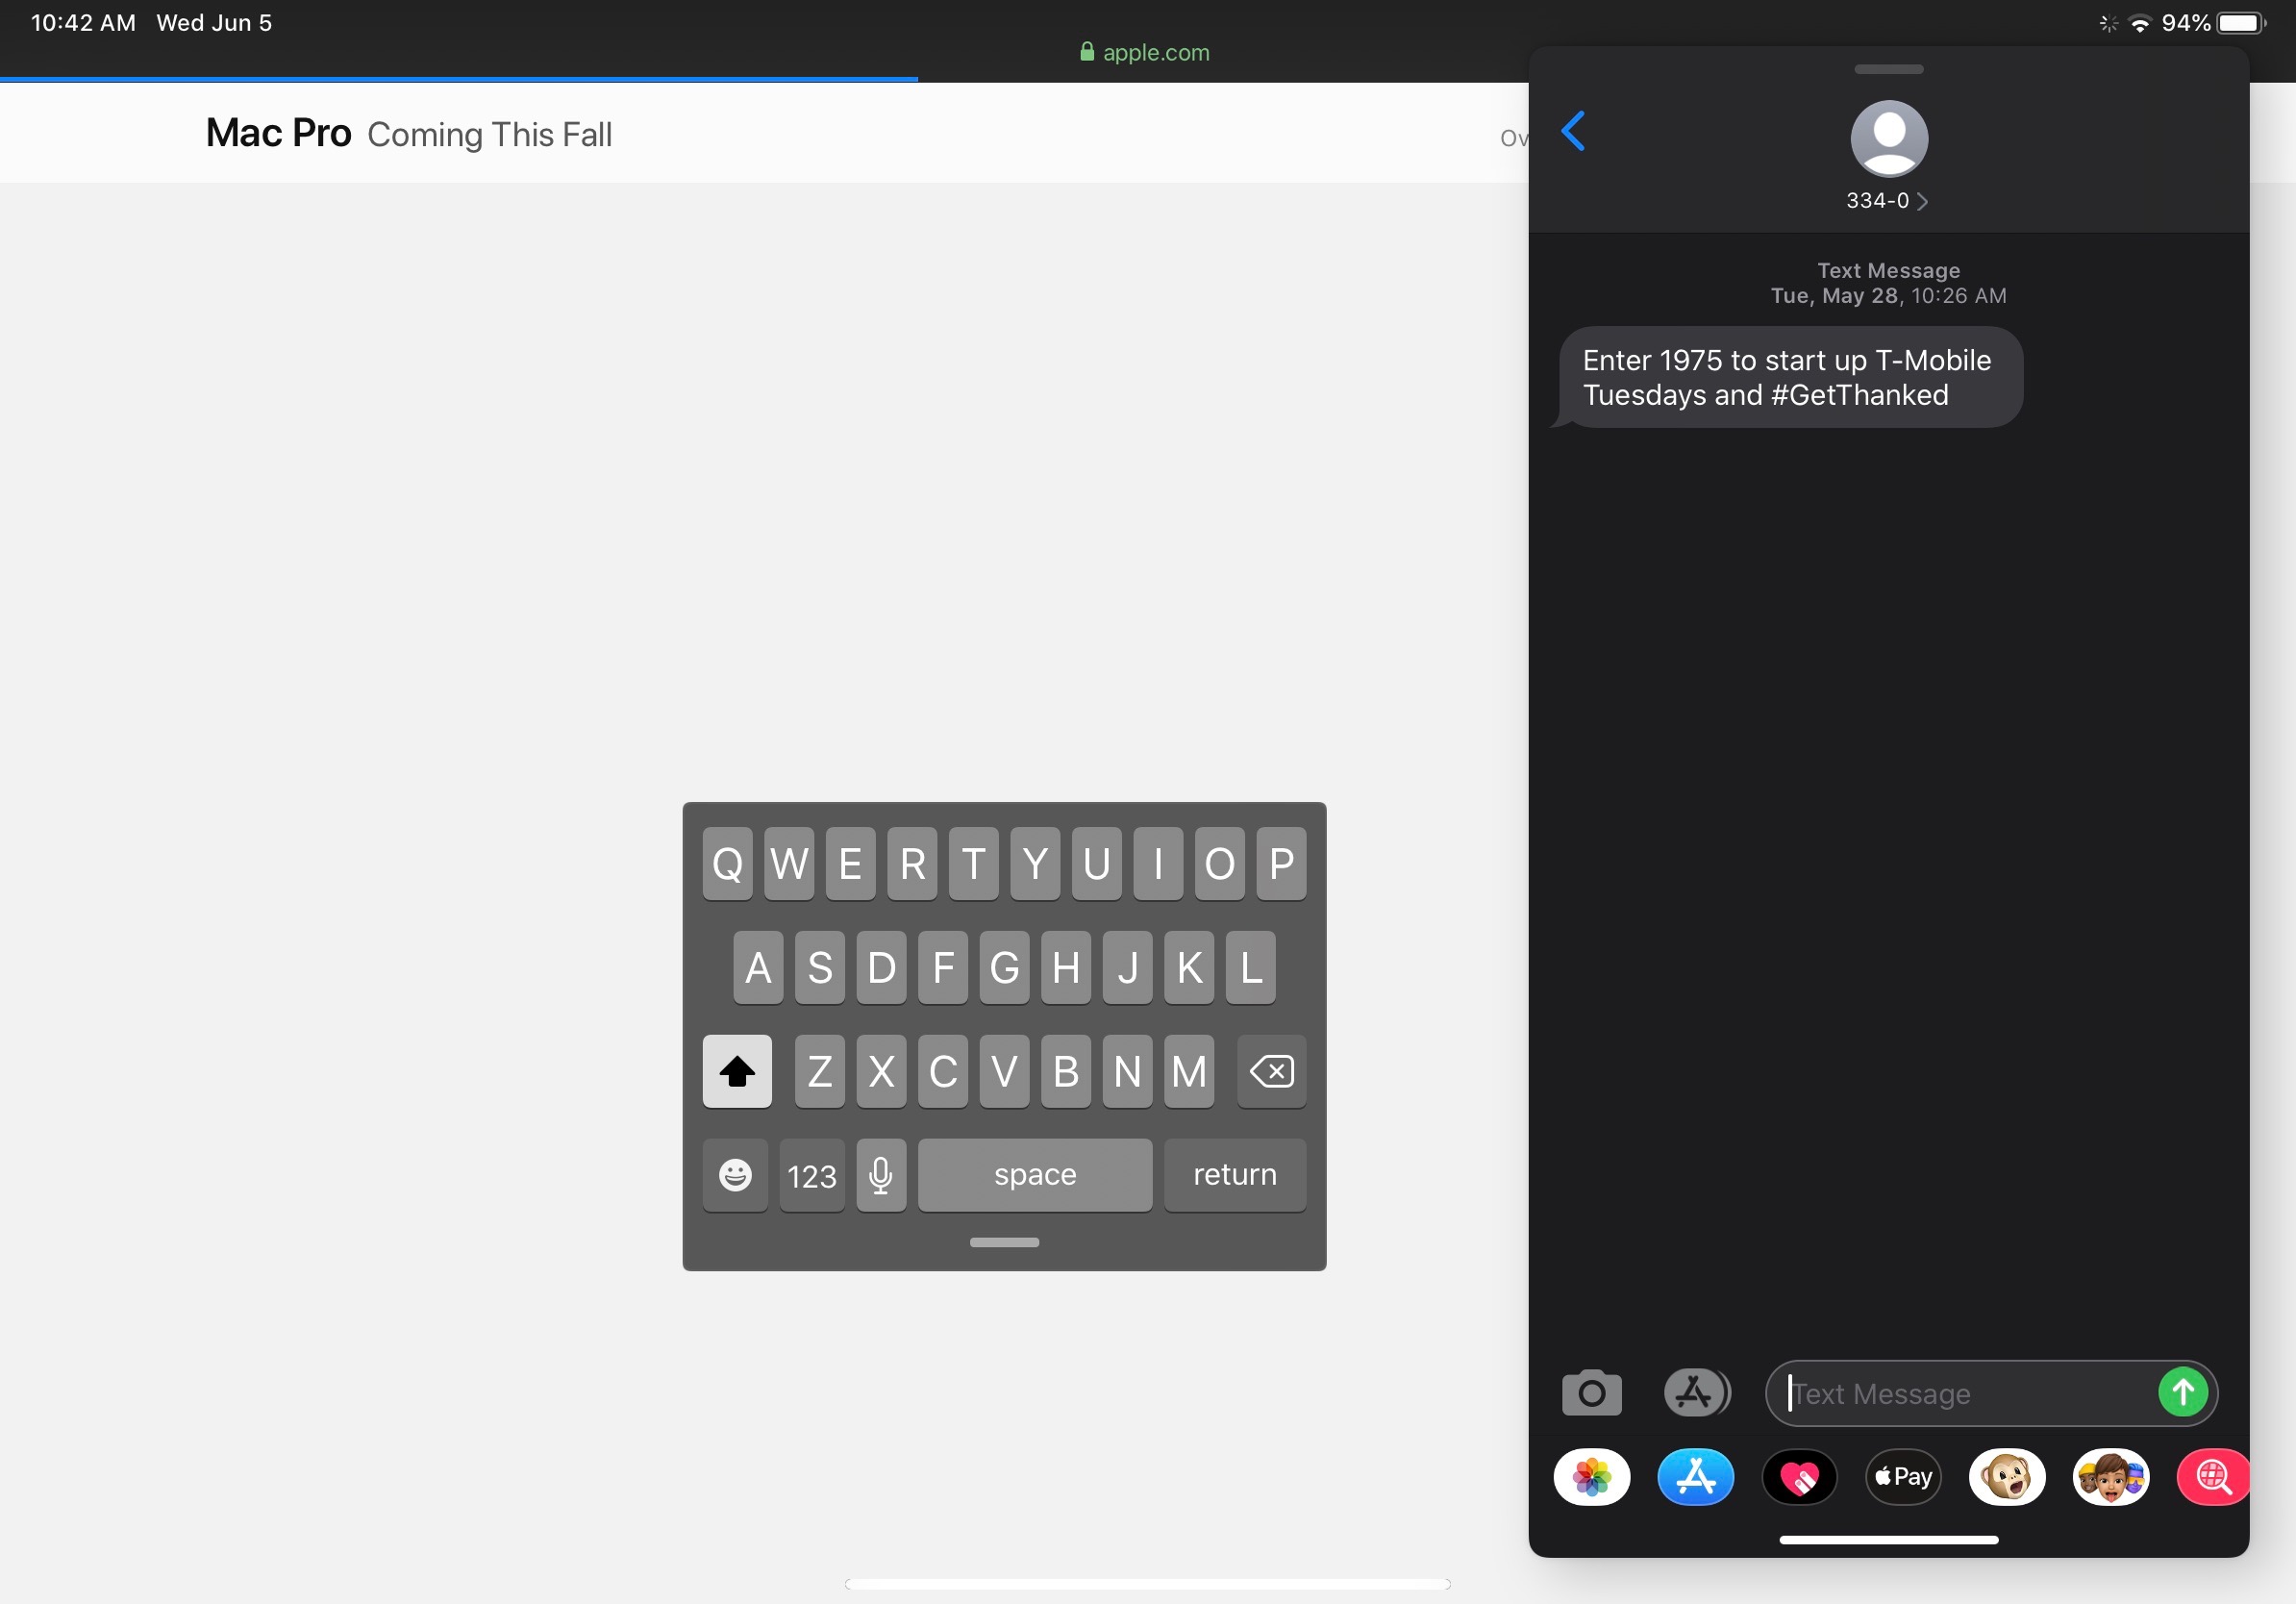Tap the O key on floating keyboard
2296x1604 pixels.
pyautogui.click(x=1219, y=863)
